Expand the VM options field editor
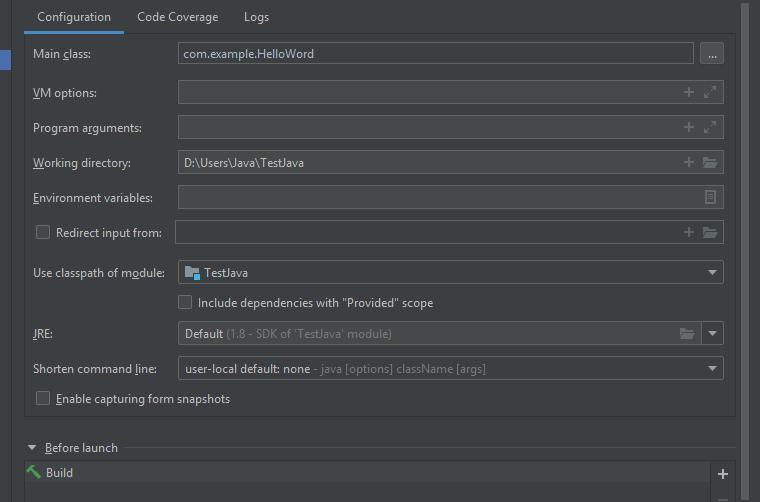 tap(710, 92)
